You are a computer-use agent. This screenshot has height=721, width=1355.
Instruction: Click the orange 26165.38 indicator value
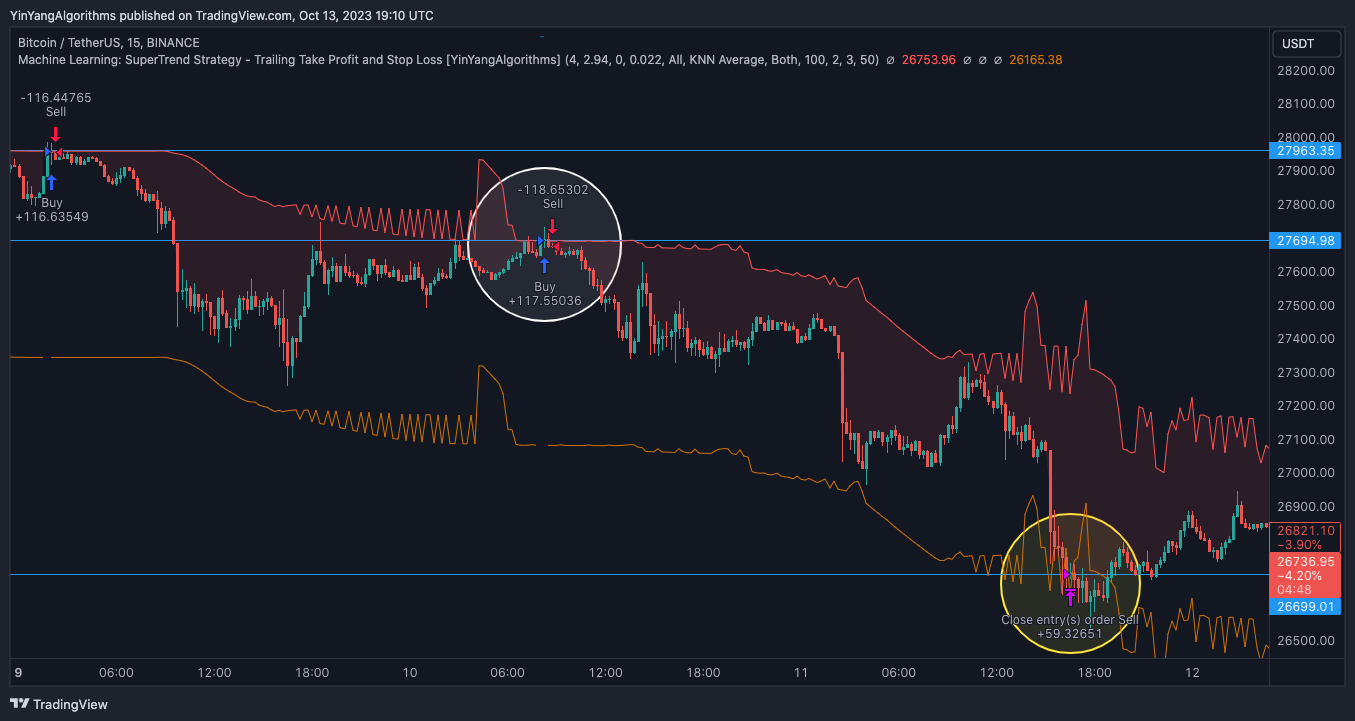click(1035, 60)
